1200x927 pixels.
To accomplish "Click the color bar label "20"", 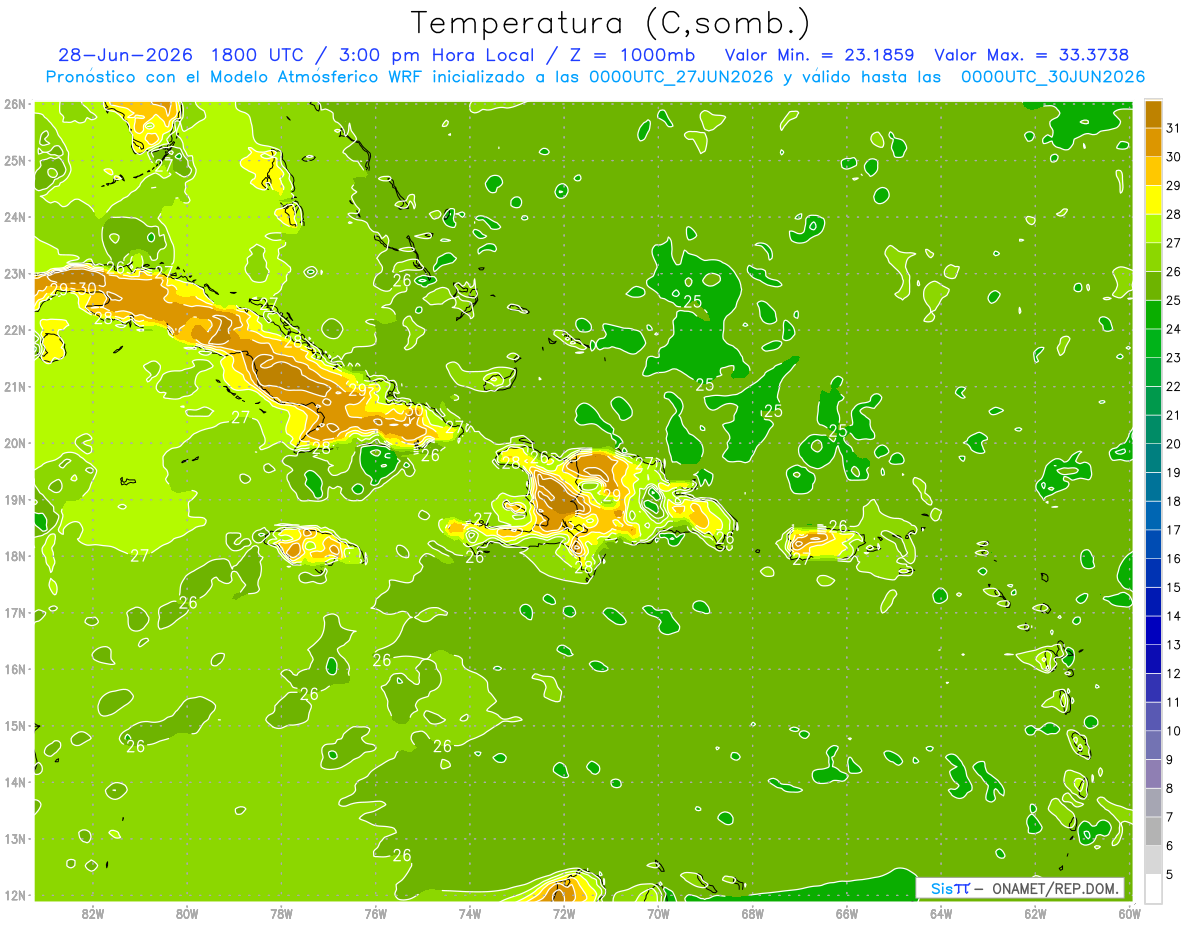I will coord(1173,444).
